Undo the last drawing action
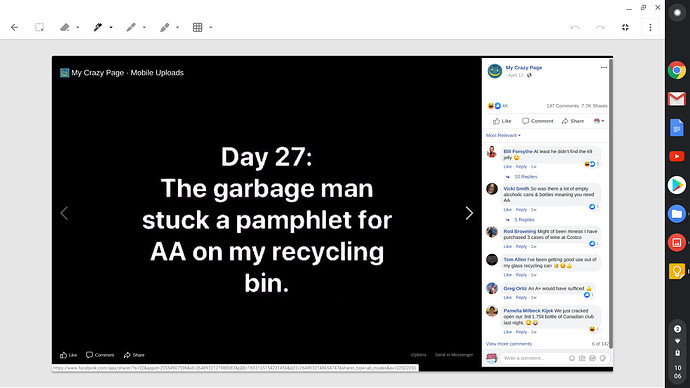 [575, 27]
